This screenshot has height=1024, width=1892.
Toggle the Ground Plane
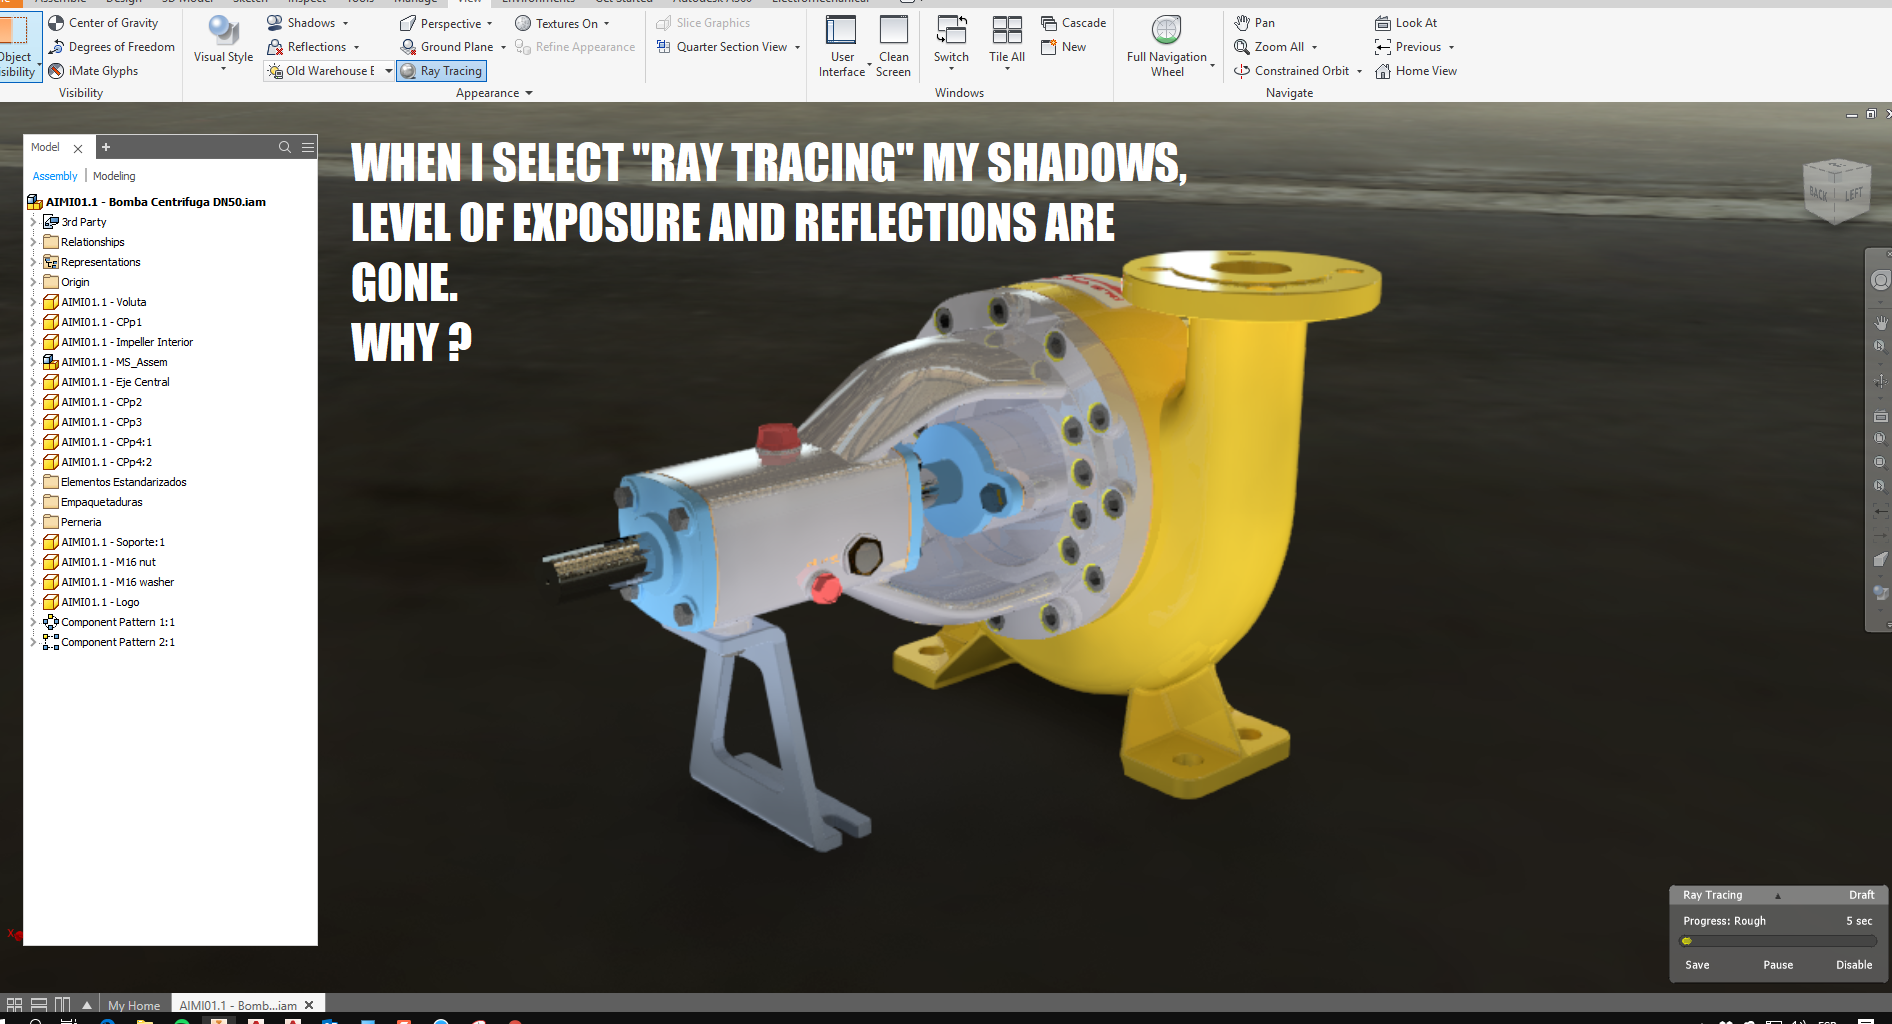tap(446, 47)
